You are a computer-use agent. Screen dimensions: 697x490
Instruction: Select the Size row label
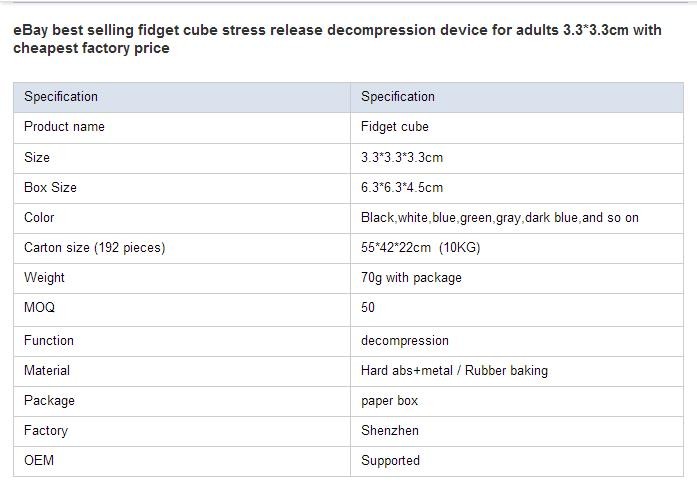(x=37, y=157)
